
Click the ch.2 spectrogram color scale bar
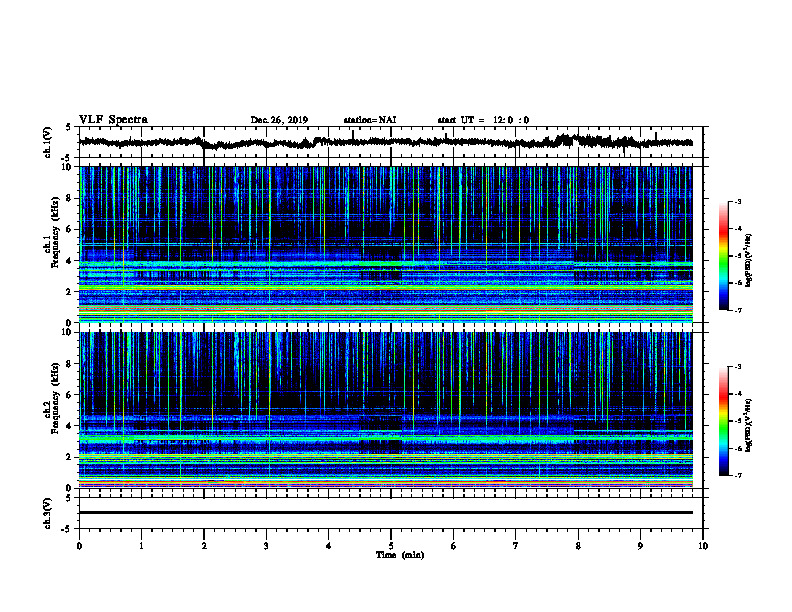coord(723,421)
